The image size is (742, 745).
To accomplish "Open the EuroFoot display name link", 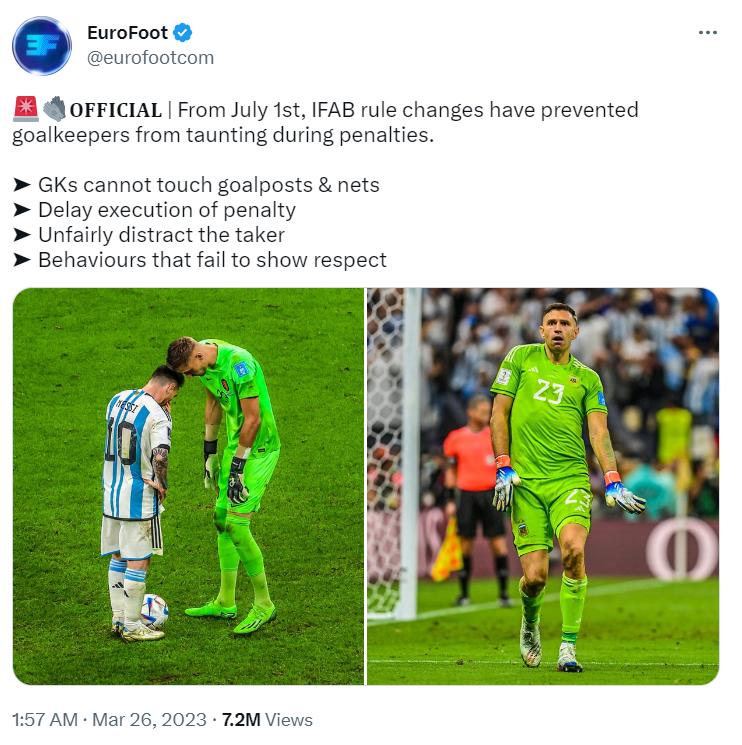I will click(x=127, y=33).
